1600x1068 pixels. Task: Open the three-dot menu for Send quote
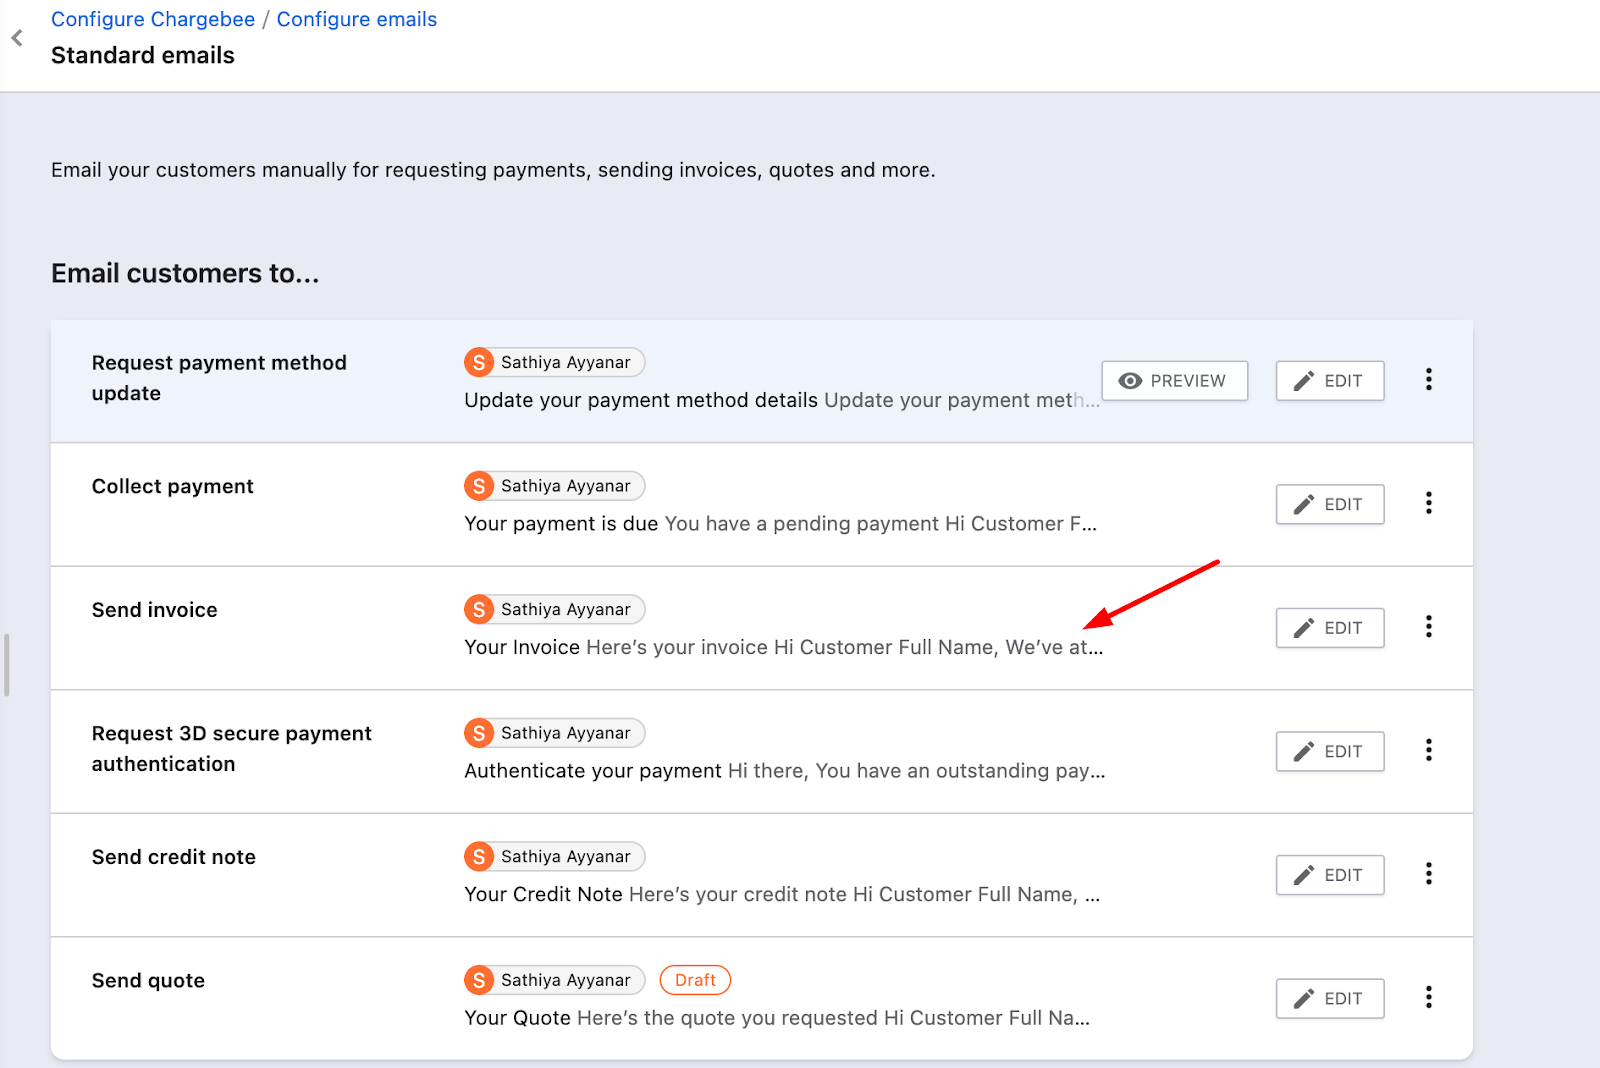pos(1428,997)
